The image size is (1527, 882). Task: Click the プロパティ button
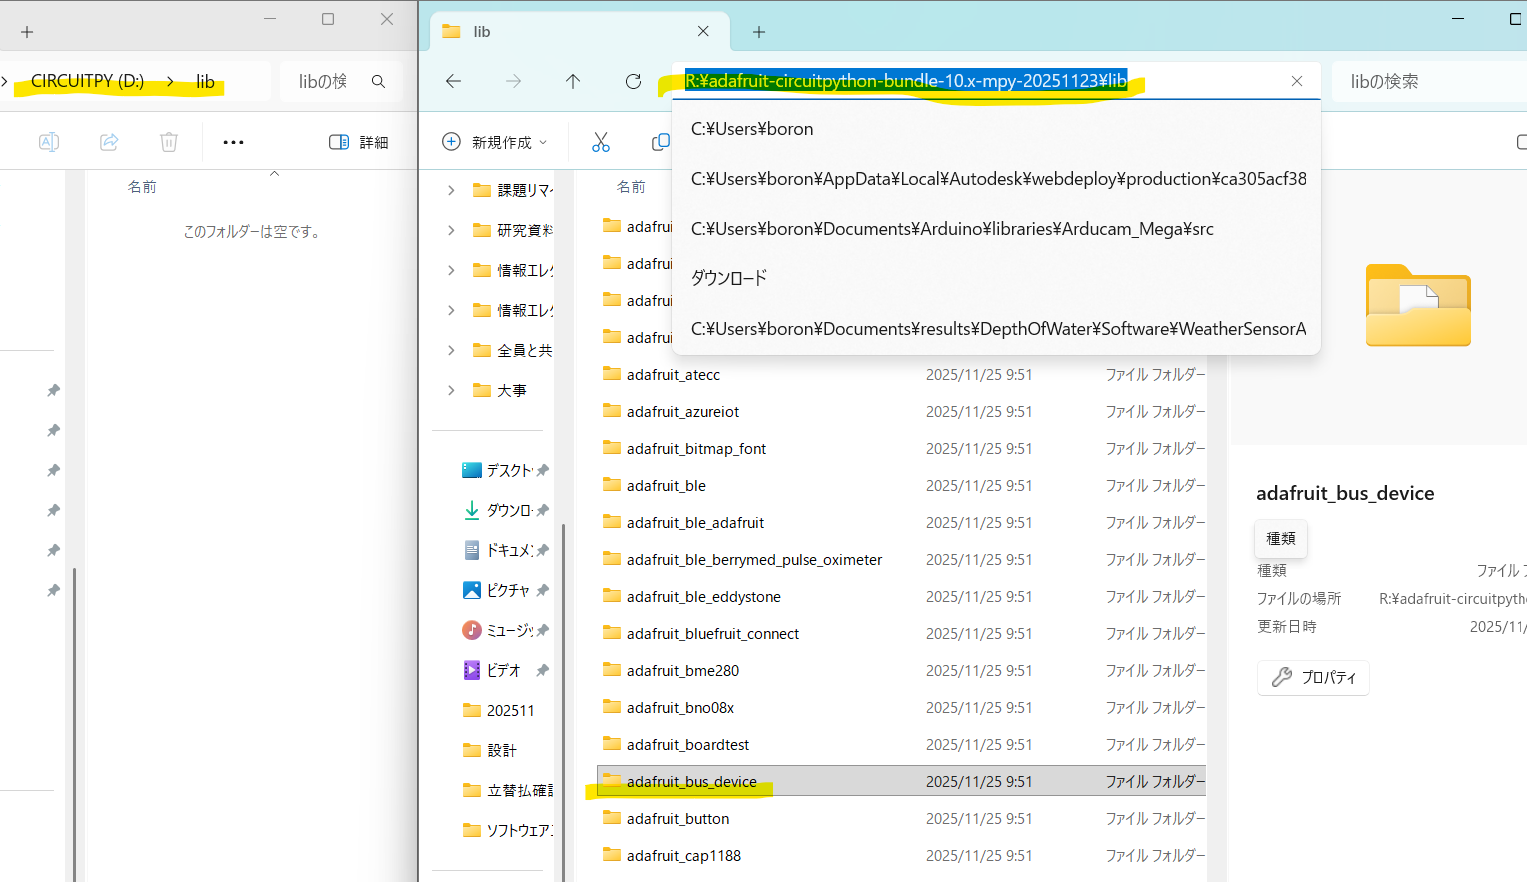pos(1313,677)
